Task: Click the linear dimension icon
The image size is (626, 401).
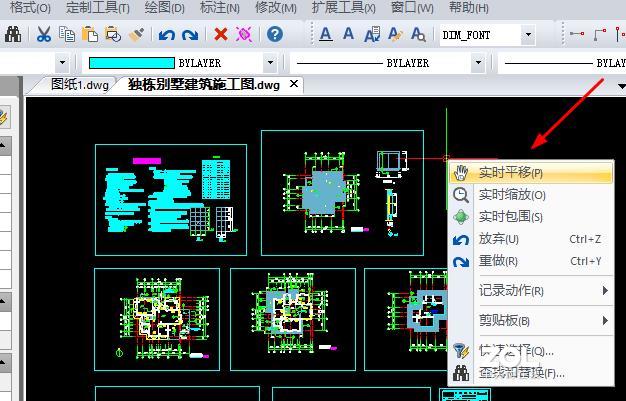Action: (x=577, y=34)
